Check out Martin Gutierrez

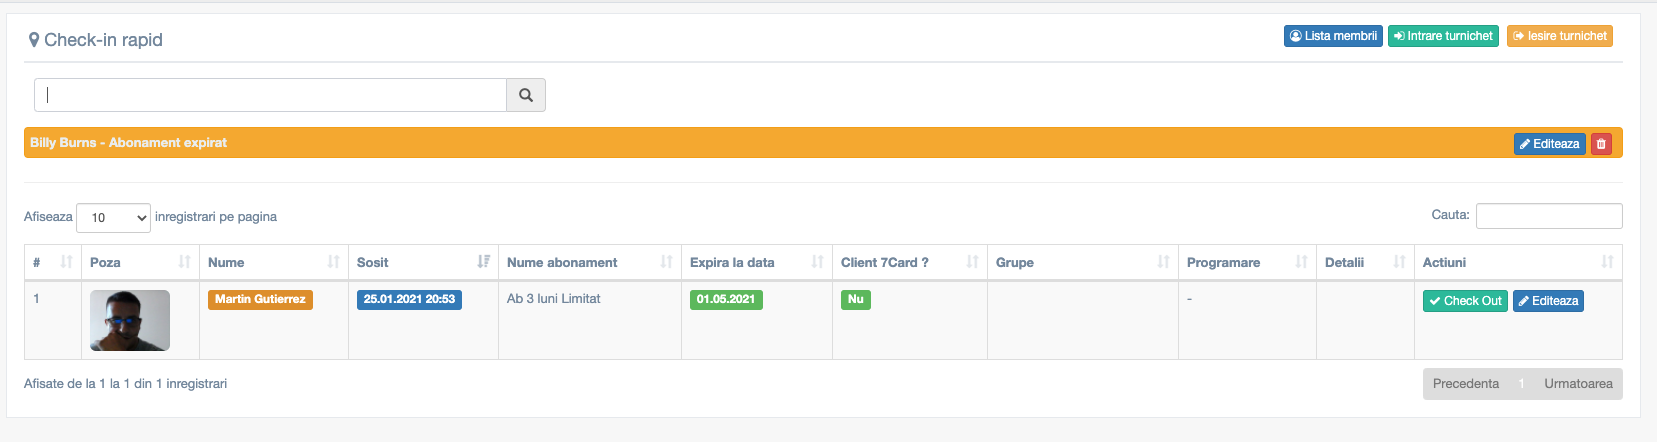click(1465, 301)
